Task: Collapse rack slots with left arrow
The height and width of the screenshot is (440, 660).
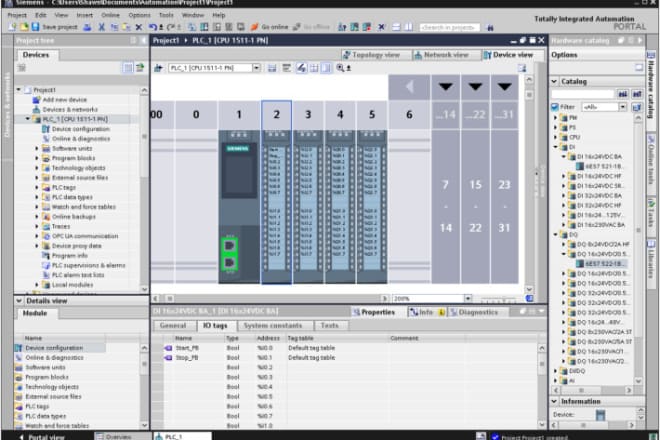Action: [409, 87]
